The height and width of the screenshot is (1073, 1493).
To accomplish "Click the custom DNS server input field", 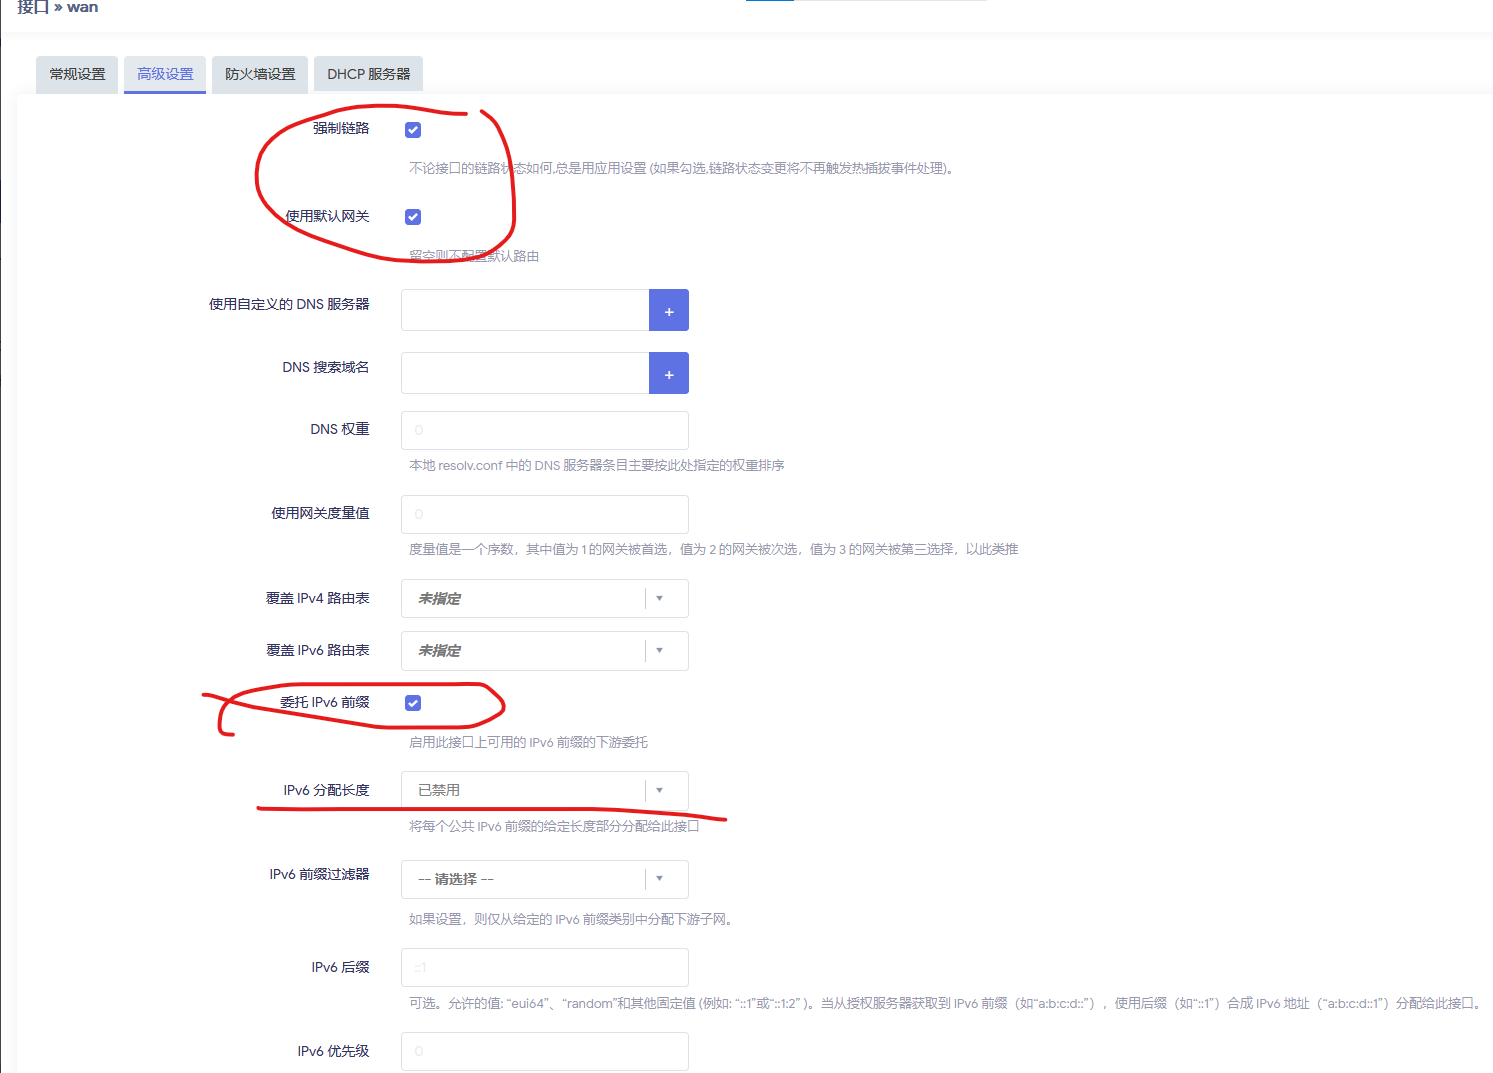I will click(x=525, y=311).
